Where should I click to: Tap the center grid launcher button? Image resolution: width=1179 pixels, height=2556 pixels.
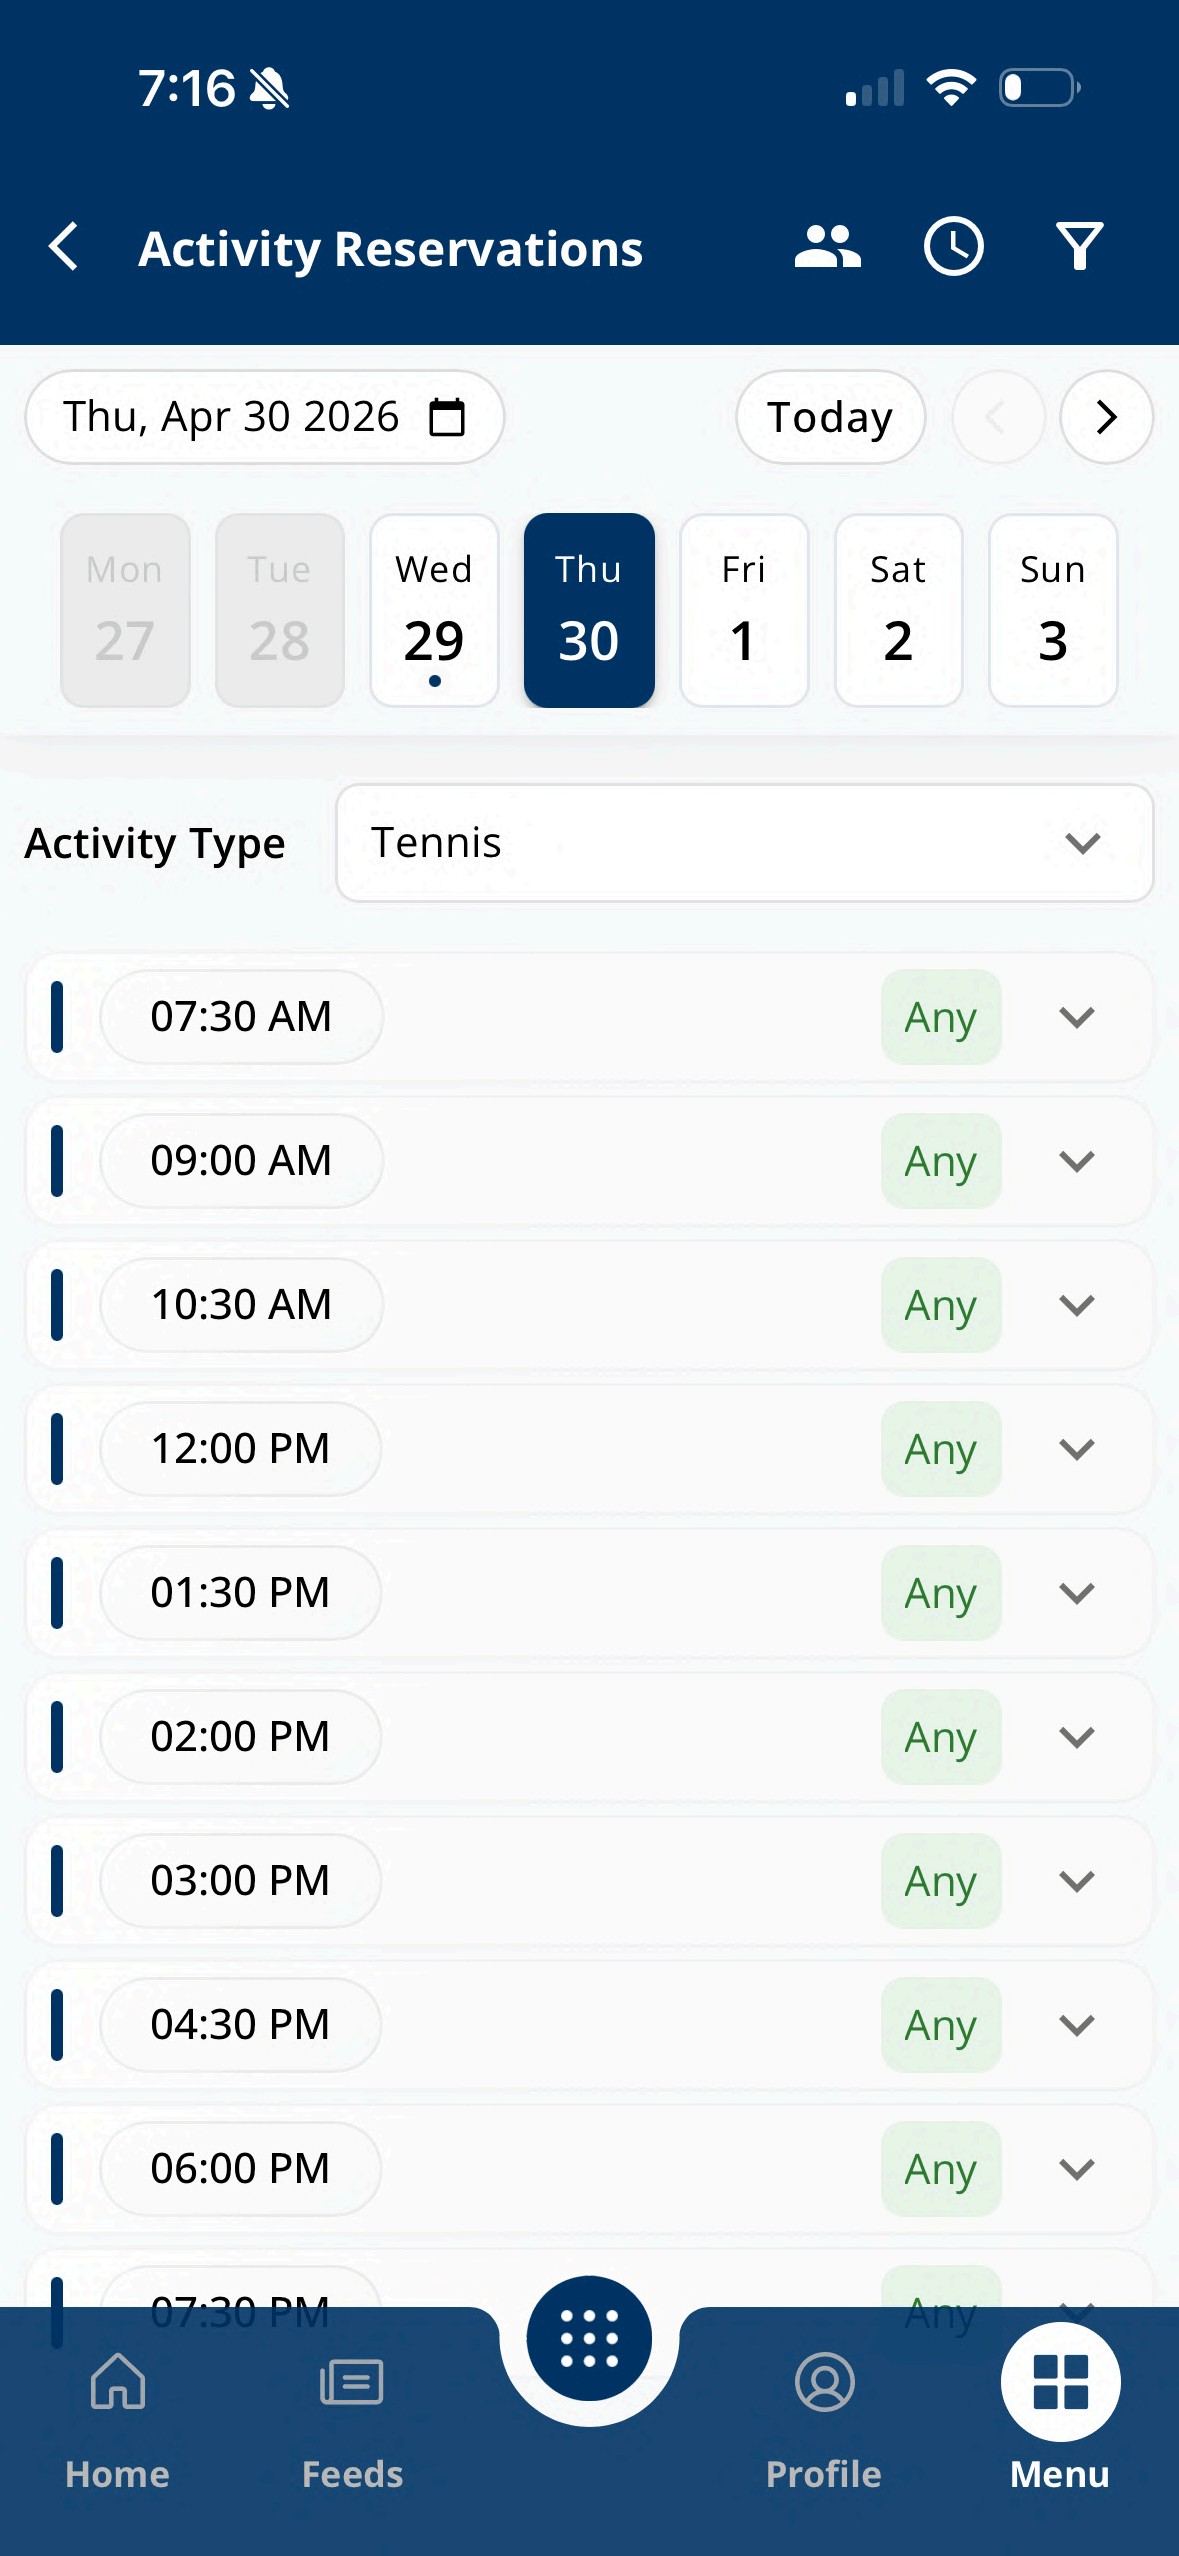click(589, 2338)
